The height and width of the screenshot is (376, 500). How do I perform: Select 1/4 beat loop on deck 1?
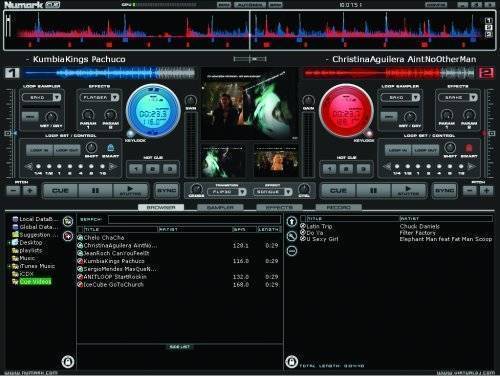[38, 166]
